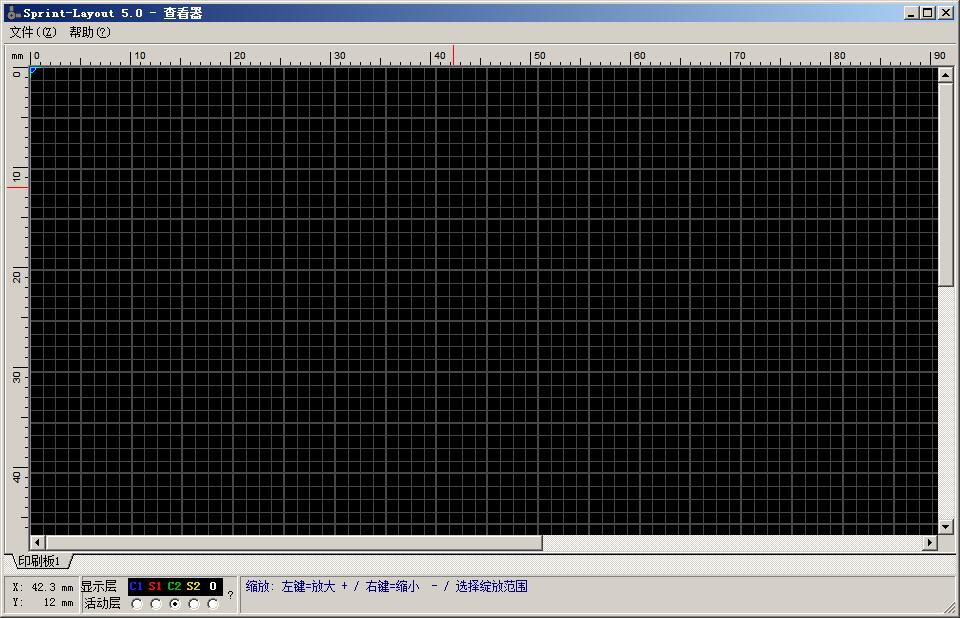960x618 pixels.
Task: Click the vertical scrollbar thumb
Action: (945, 184)
